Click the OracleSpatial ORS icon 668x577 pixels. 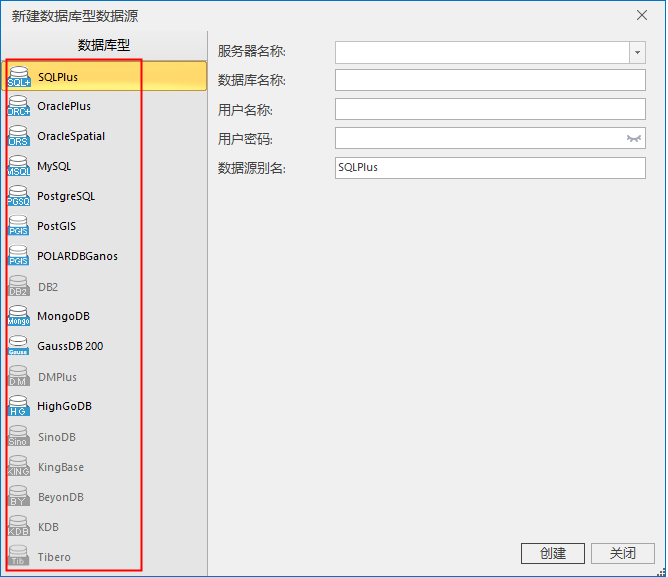tap(19, 136)
